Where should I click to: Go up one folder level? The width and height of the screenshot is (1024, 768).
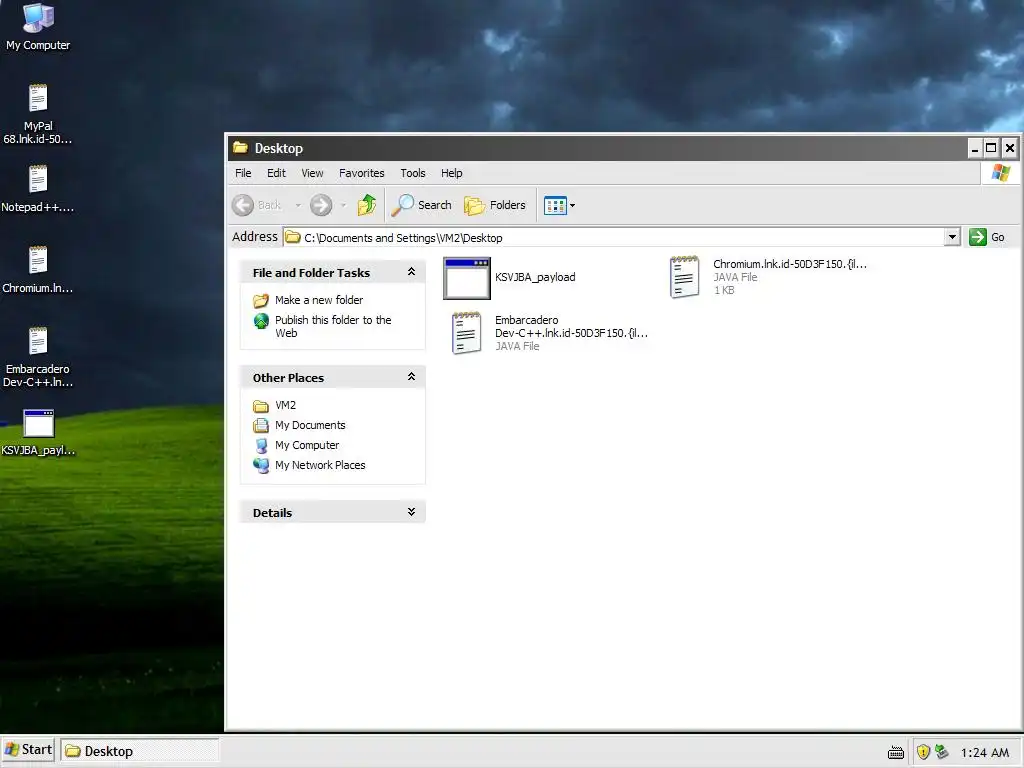click(x=367, y=205)
